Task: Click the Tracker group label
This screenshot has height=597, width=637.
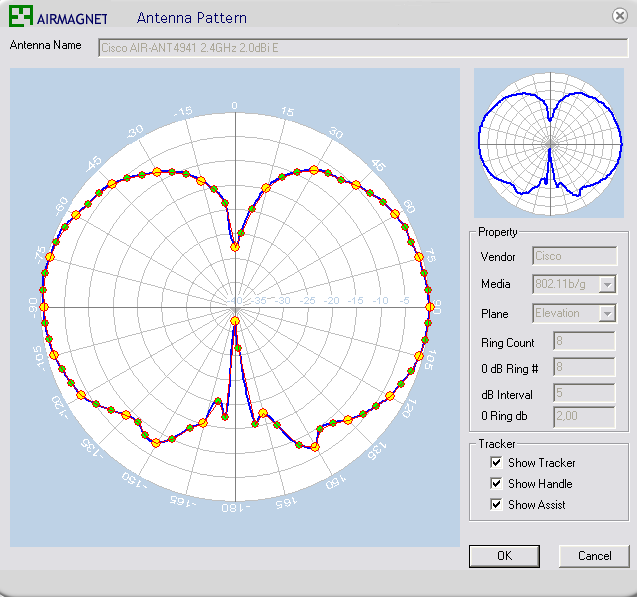Action: (496, 444)
